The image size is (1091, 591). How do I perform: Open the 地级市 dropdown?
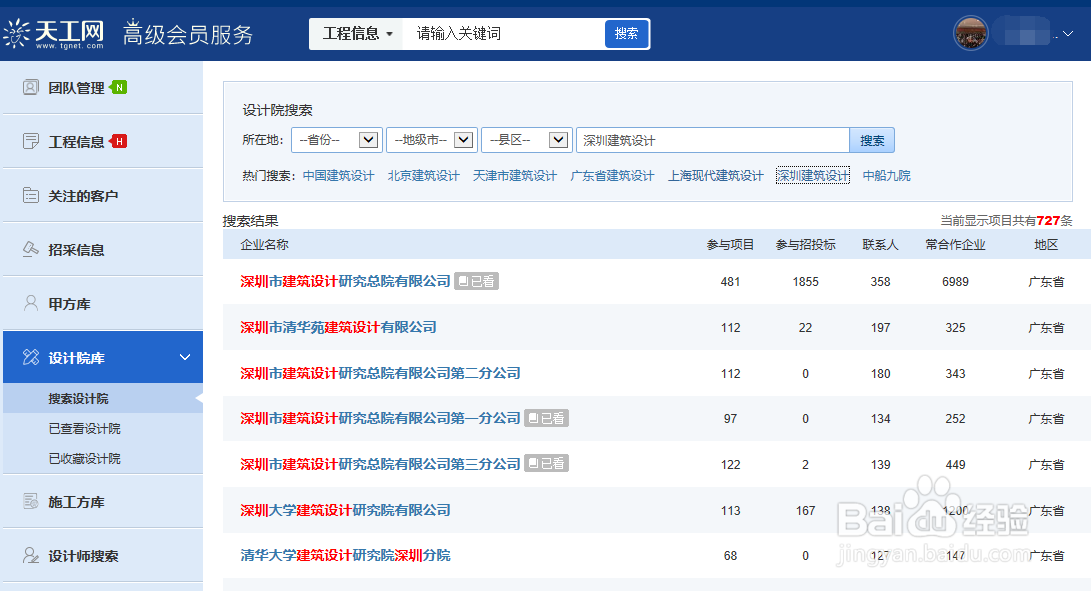431,140
